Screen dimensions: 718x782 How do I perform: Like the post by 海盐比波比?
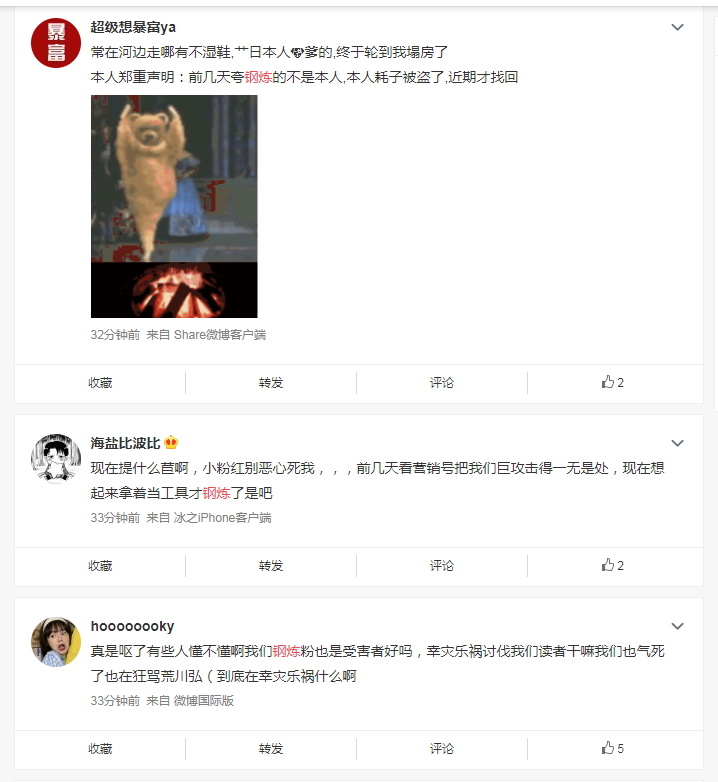(x=612, y=566)
